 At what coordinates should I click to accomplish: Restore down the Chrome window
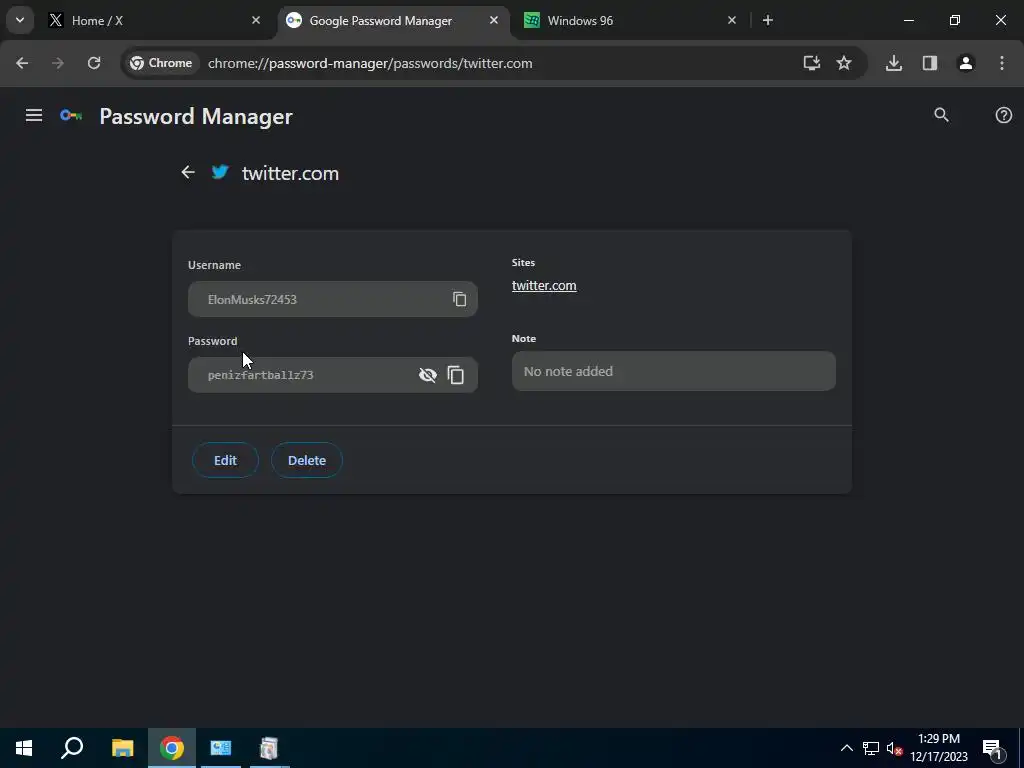955,20
